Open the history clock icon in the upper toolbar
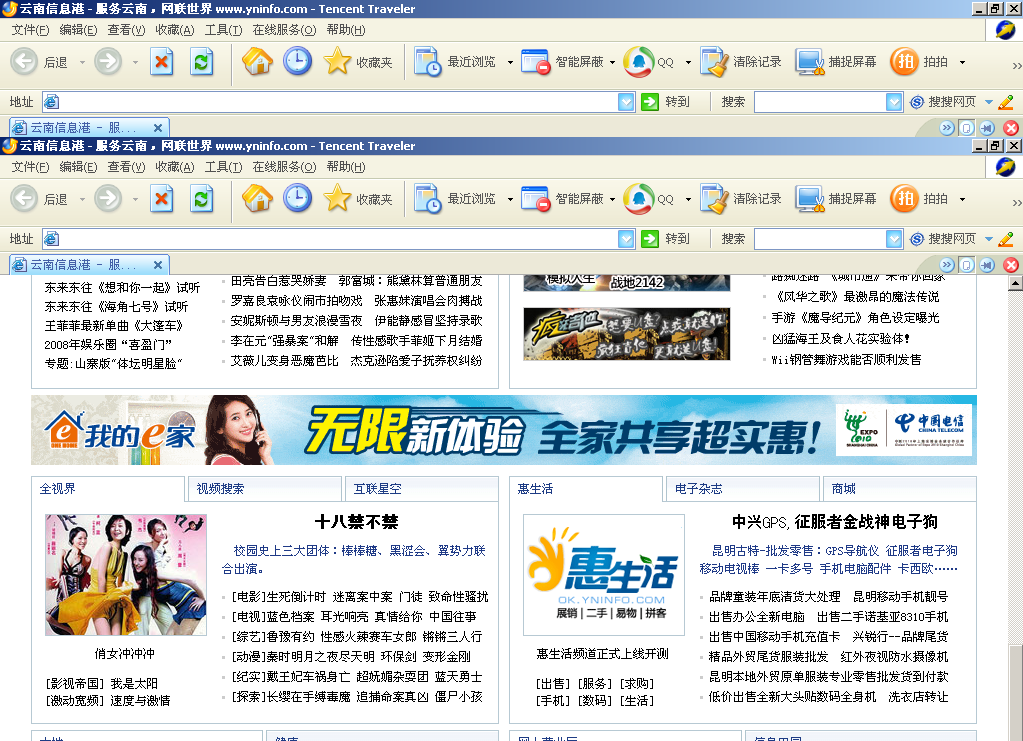 tap(297, 62)
